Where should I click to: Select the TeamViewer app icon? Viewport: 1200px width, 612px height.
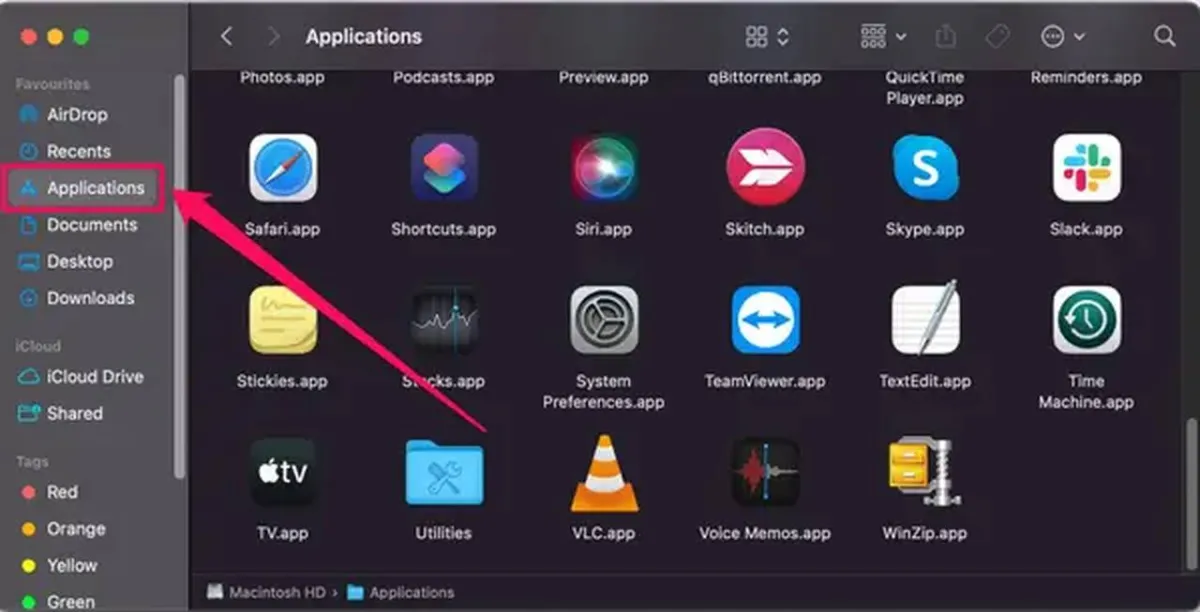(765, 320)
